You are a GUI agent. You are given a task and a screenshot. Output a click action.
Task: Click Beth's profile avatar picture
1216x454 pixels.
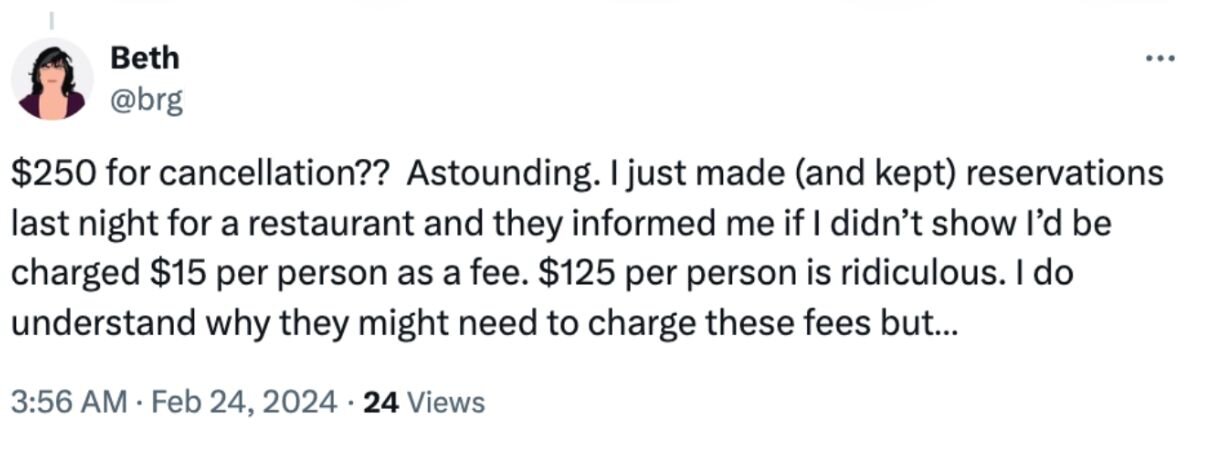(x=52, y=79)
